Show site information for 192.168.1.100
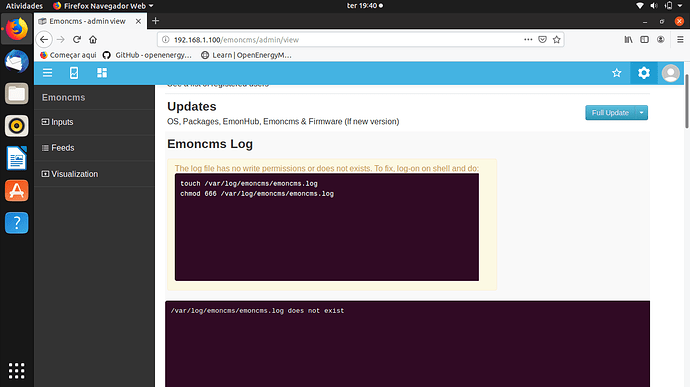Screen dimensions: 690x387 165,40
